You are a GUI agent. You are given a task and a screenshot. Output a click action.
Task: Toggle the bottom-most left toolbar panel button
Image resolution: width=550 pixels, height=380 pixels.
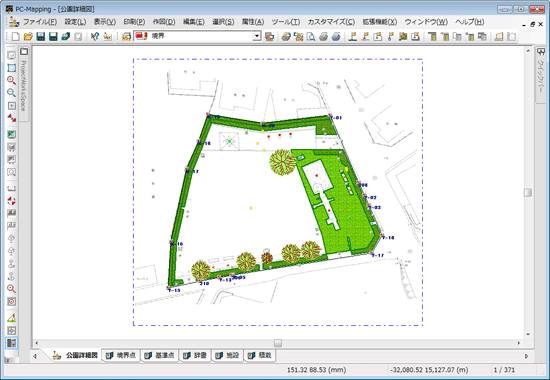(x=11, y=343)
